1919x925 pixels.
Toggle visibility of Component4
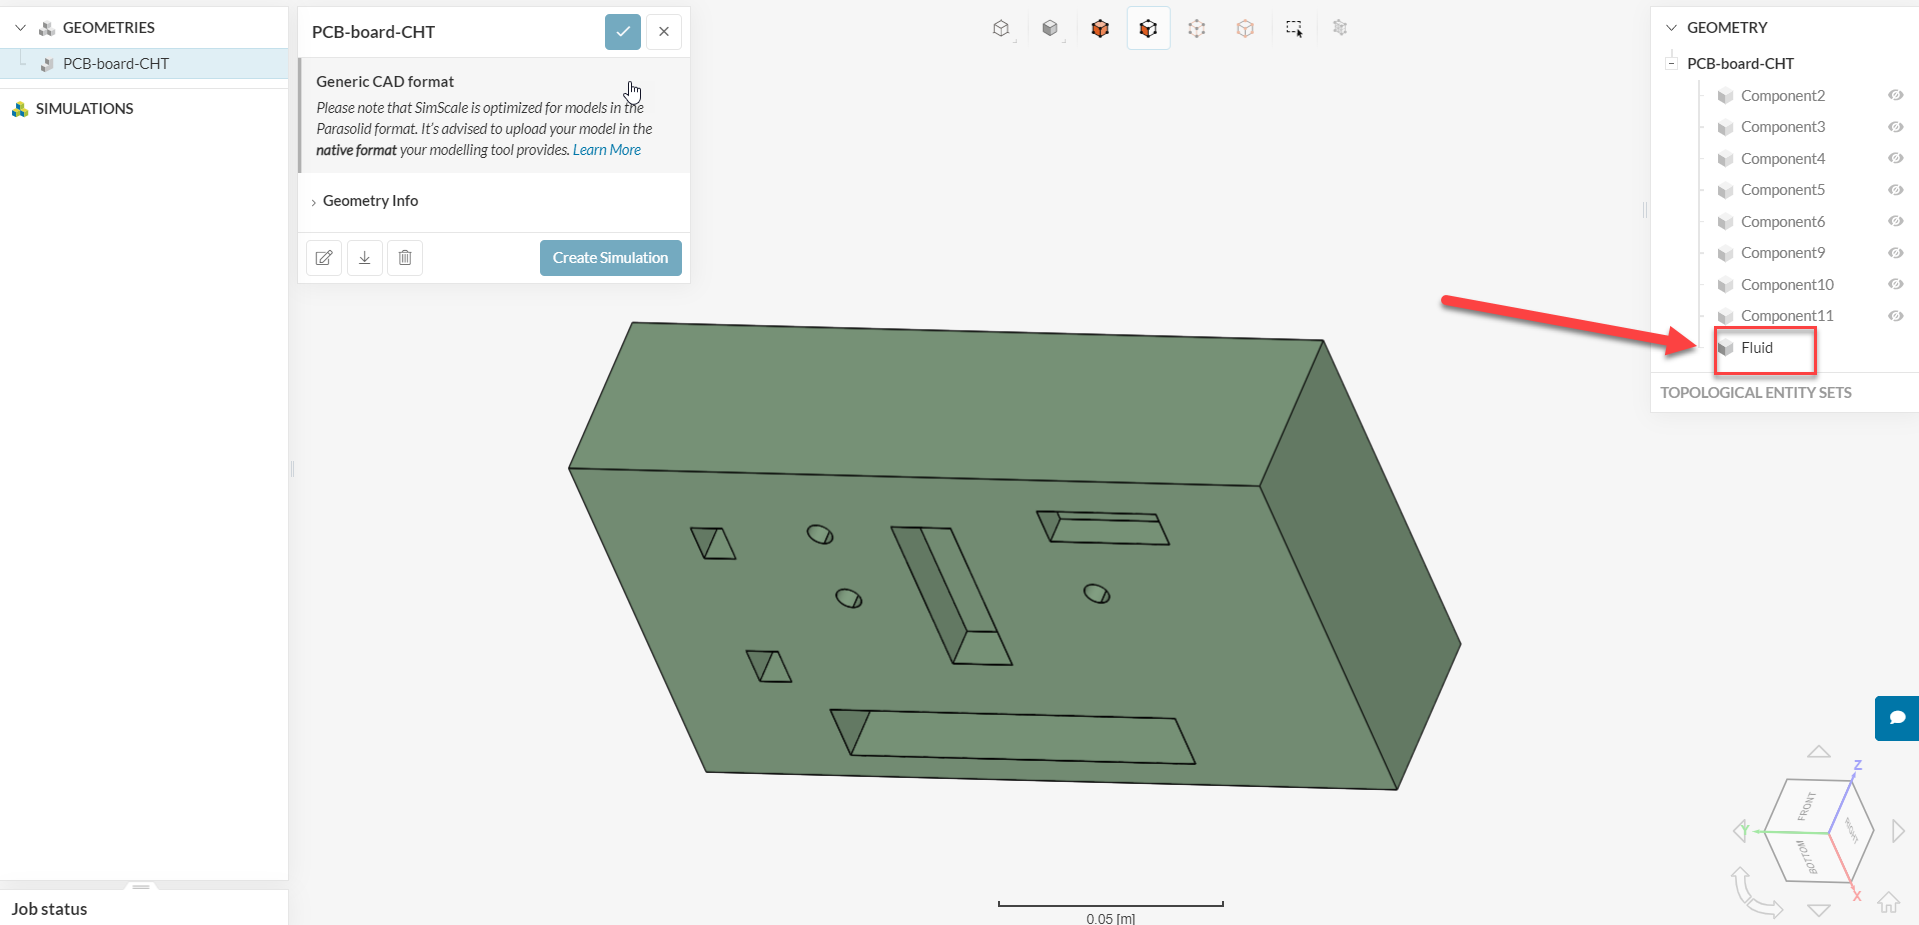(1895, 158)
